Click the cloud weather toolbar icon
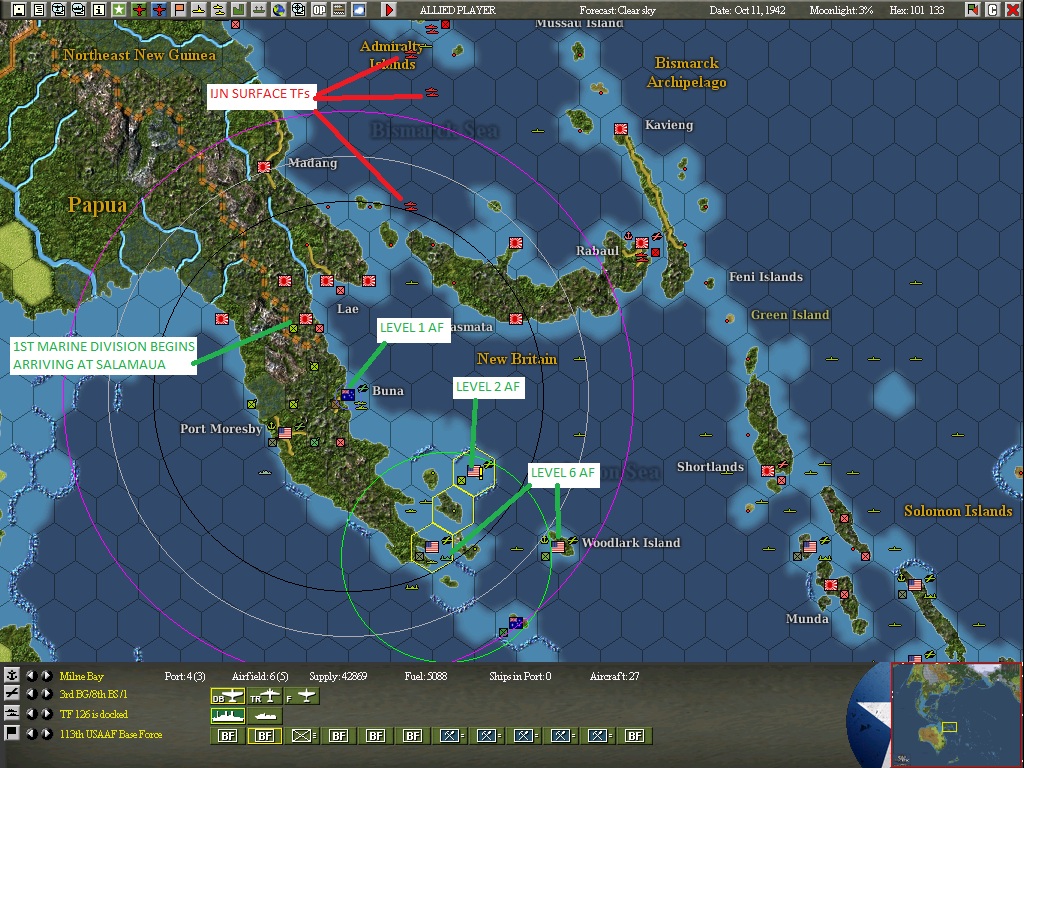The image size is (1061, 898). (359, 9)
